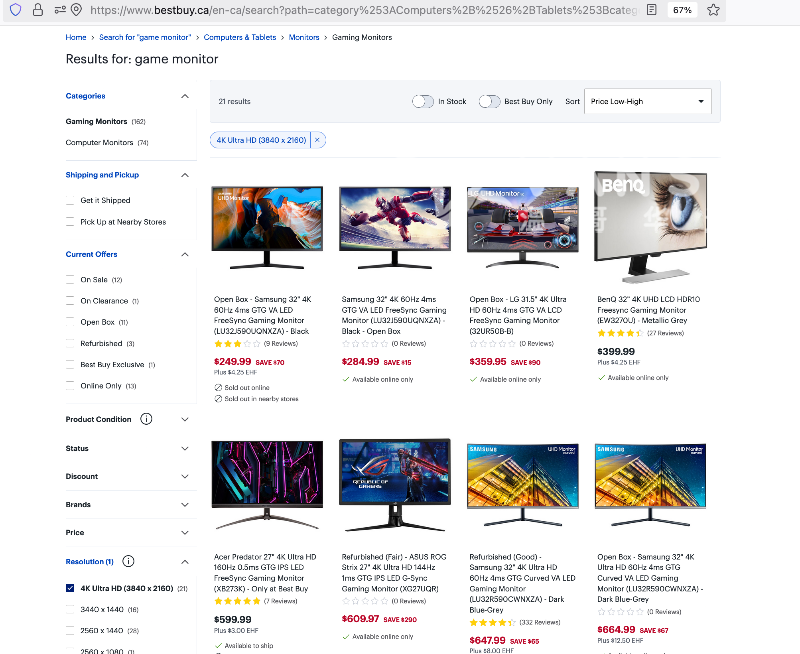Uncheck the 4K Ultra HD resolution checkbox
800x654 pixels.
(70, 588)
